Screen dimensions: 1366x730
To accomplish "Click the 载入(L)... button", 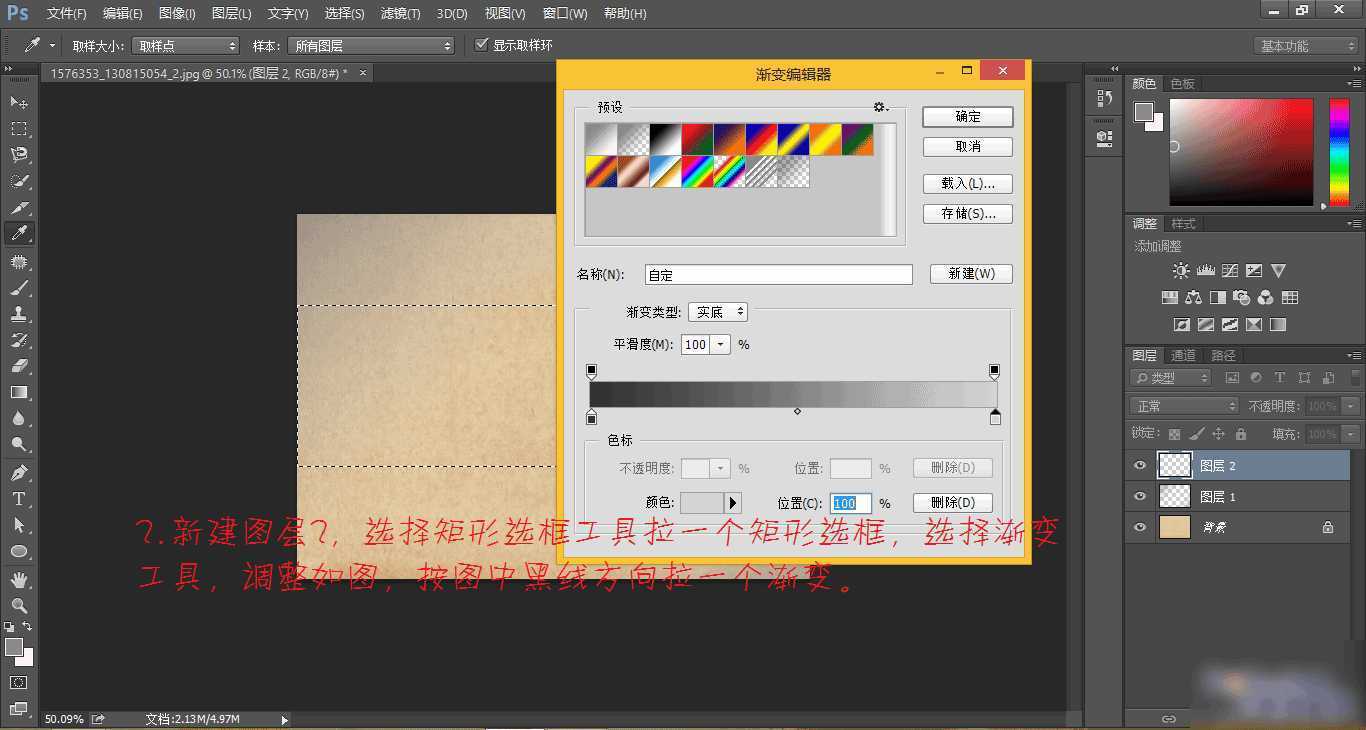I will (968, 184).
